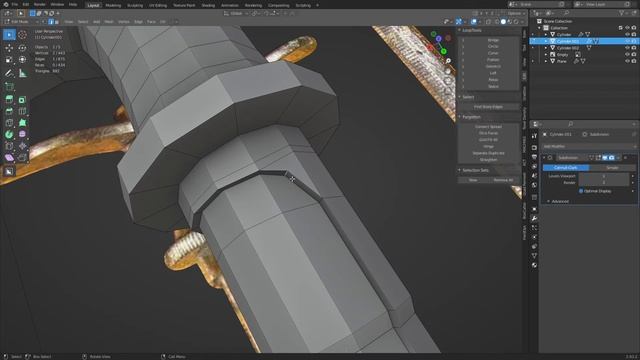640x360 pixels.
Task: Select the Rotate tool
Action: click(x=22, y=48)
